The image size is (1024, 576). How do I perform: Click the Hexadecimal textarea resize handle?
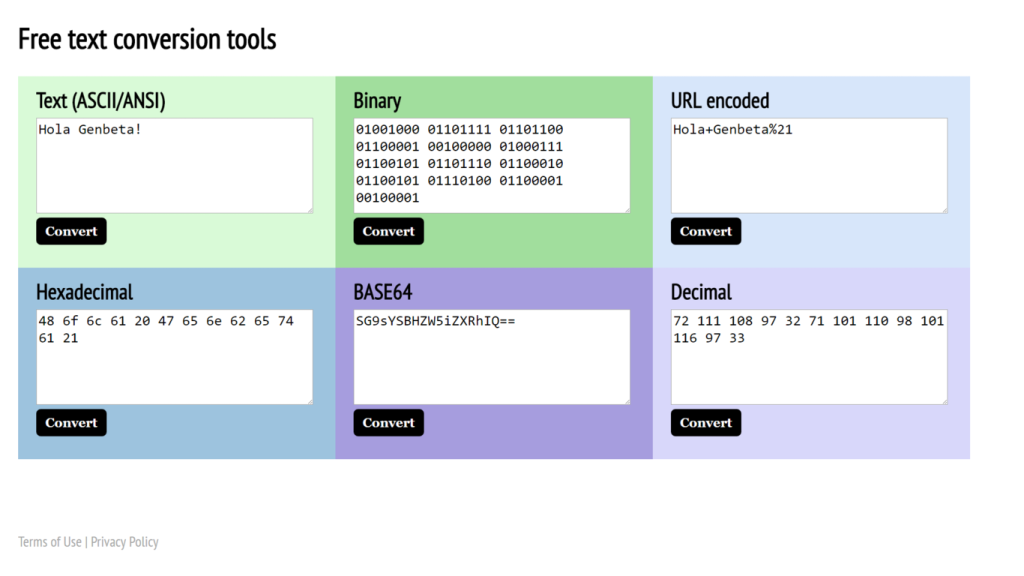[x=310, y=401]
